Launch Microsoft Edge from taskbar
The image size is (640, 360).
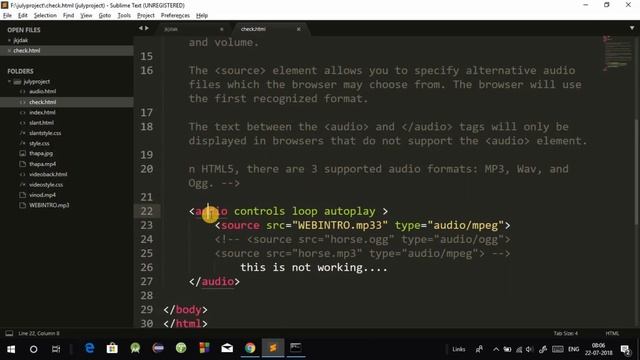[89, 348]
